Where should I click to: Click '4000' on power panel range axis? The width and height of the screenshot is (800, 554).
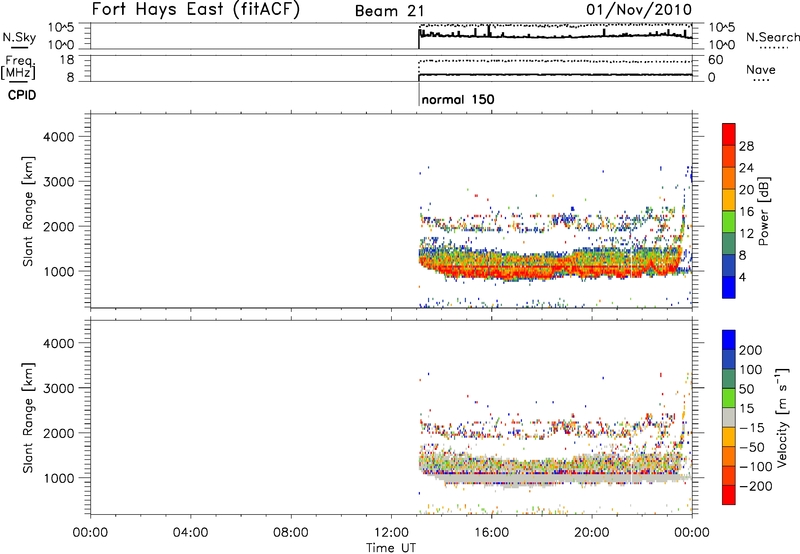pos(59,137)
